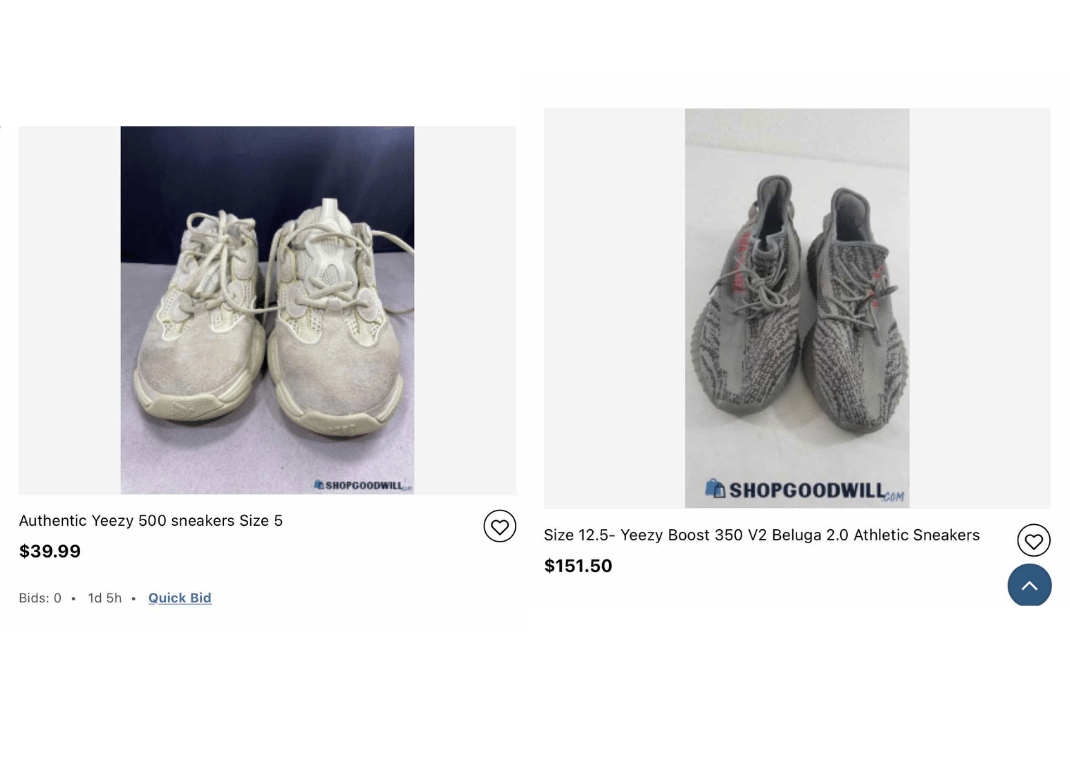Click the right striped shoe in the Beluga photo
Screen dimensions: 1070x760
click(856, 310)
